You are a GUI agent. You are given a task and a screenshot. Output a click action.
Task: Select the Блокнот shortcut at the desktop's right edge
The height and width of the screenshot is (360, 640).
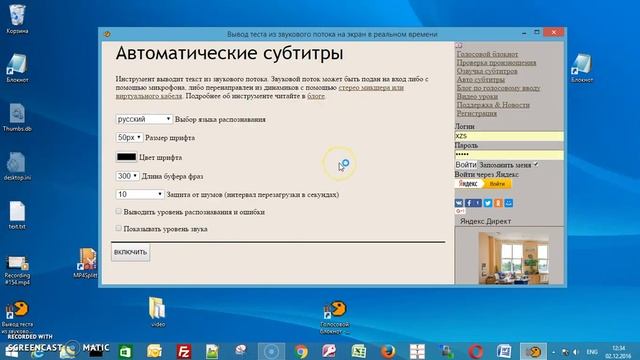582,68
